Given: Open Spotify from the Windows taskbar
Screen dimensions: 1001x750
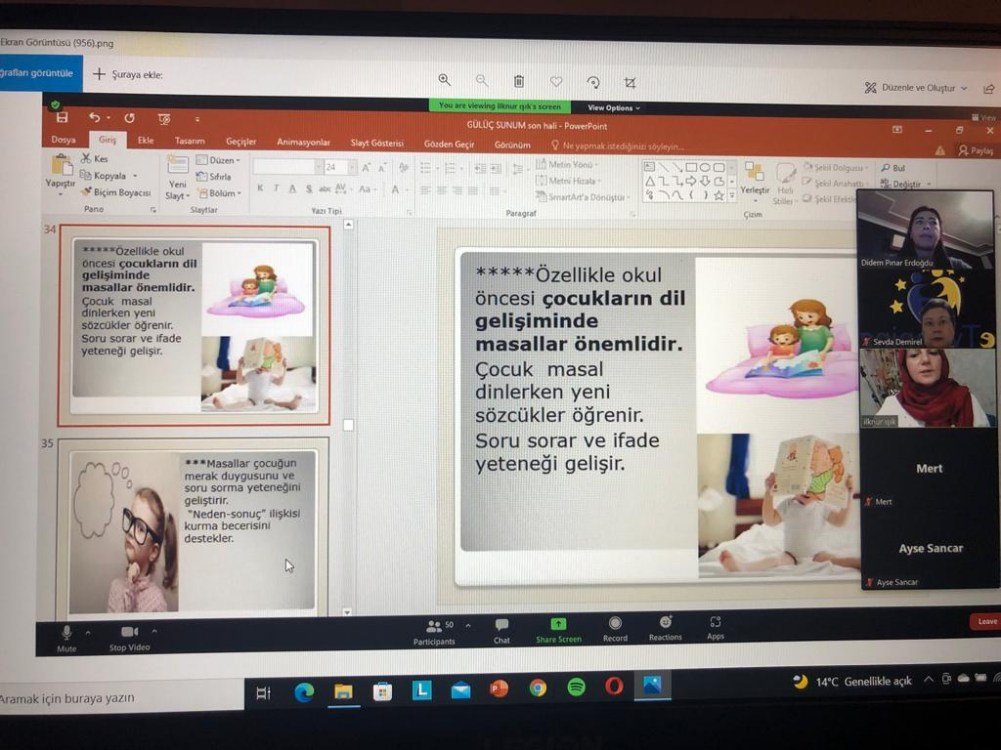Looking at the screenshot, I should [576, 688].
